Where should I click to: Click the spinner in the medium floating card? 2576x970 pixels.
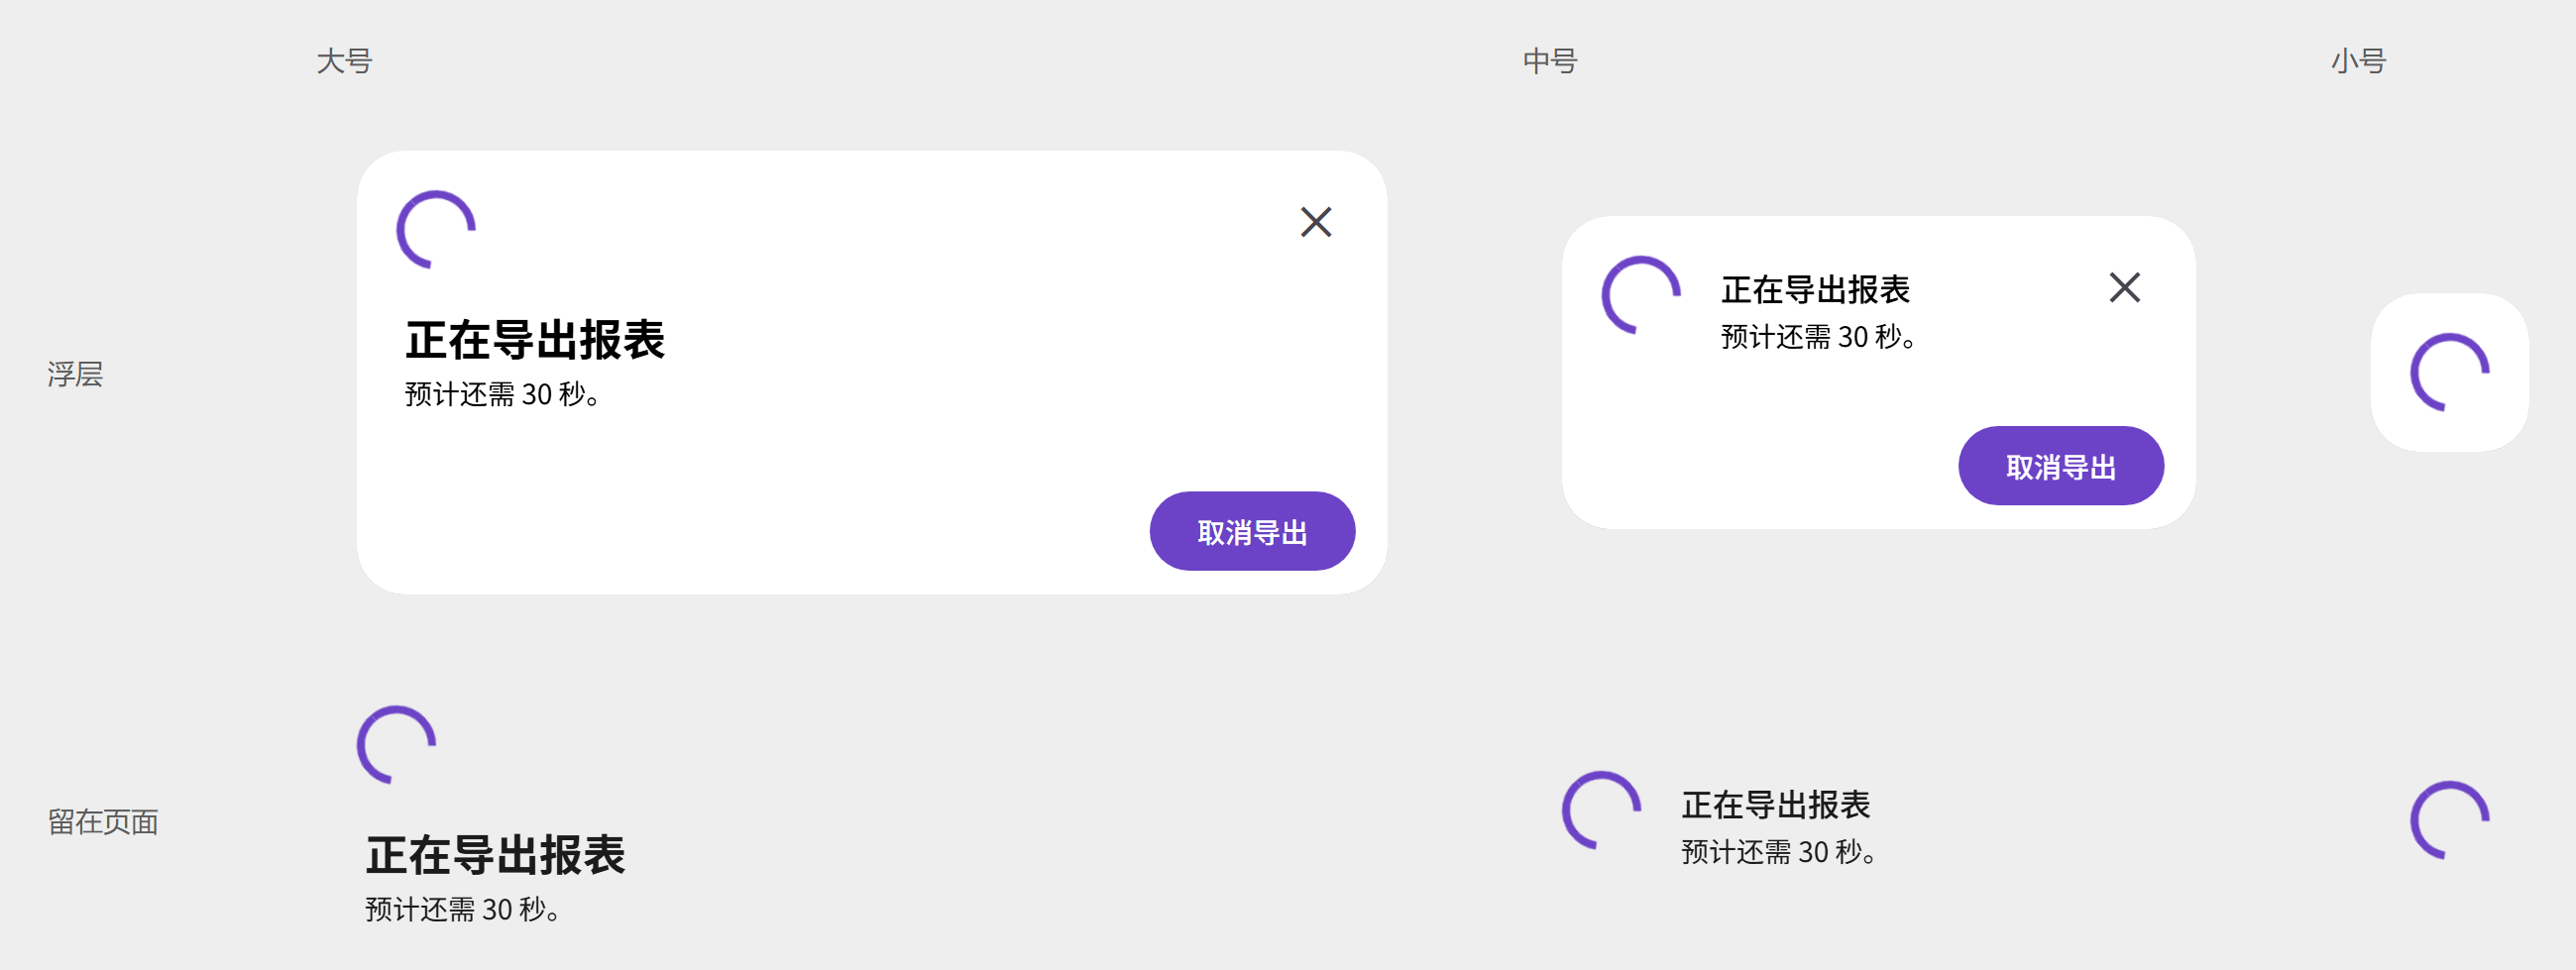point(1641,296)
